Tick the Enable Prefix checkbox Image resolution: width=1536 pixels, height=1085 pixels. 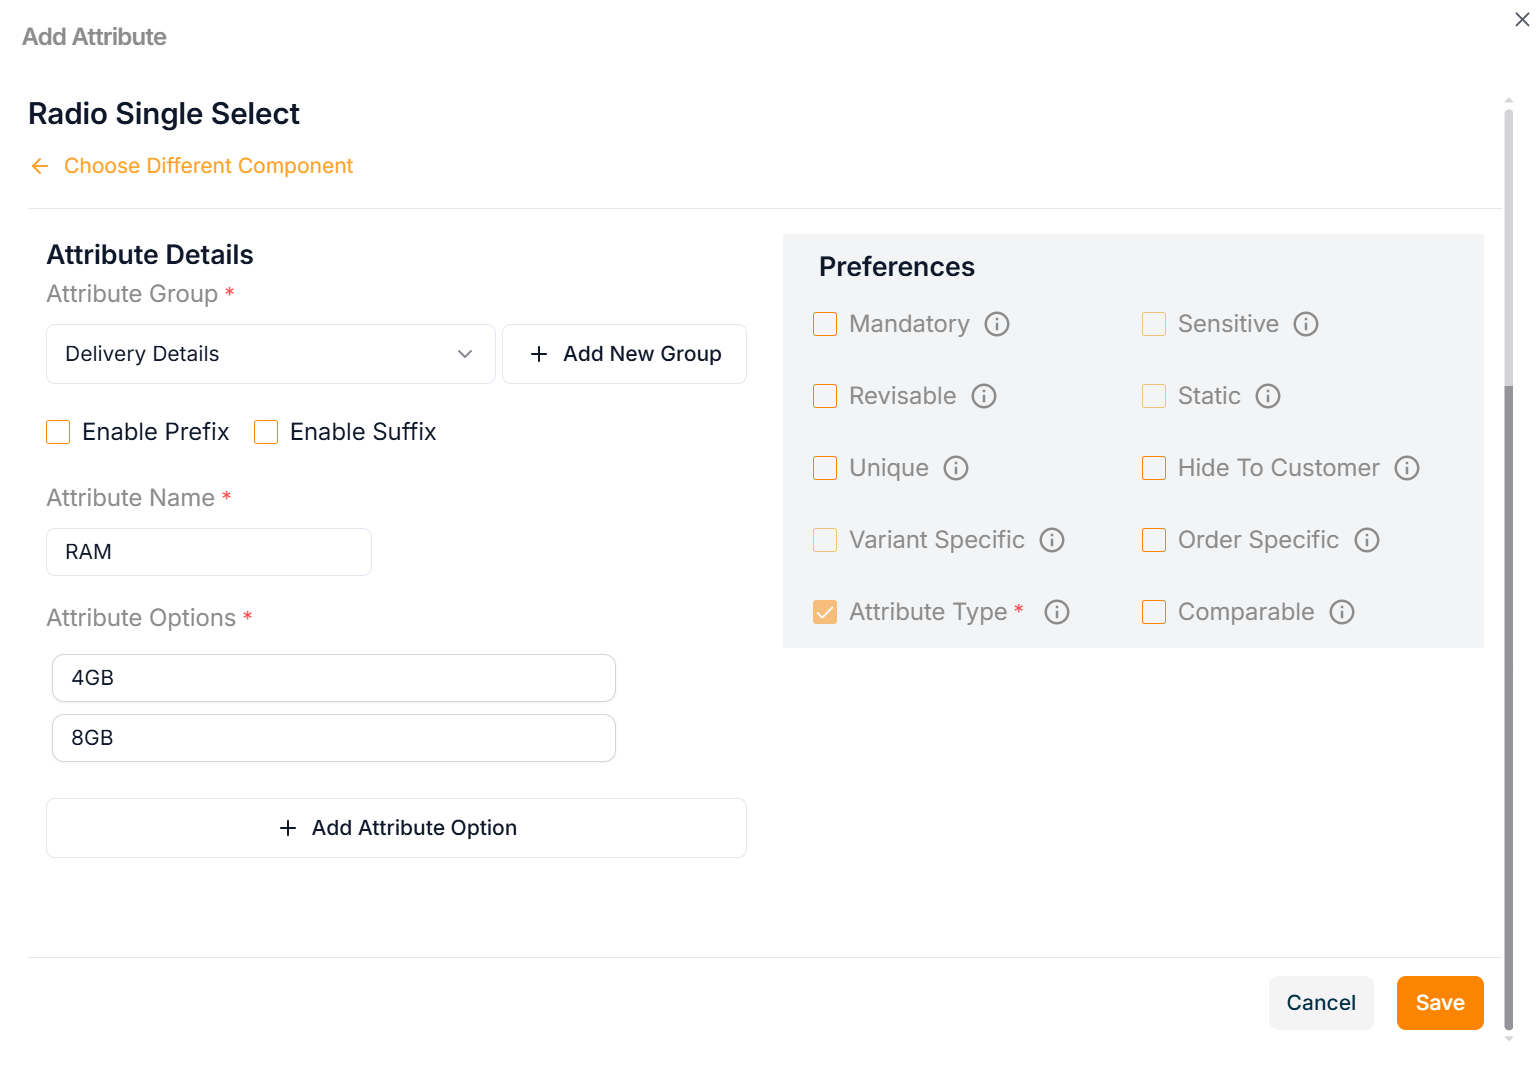coord(59,432)
